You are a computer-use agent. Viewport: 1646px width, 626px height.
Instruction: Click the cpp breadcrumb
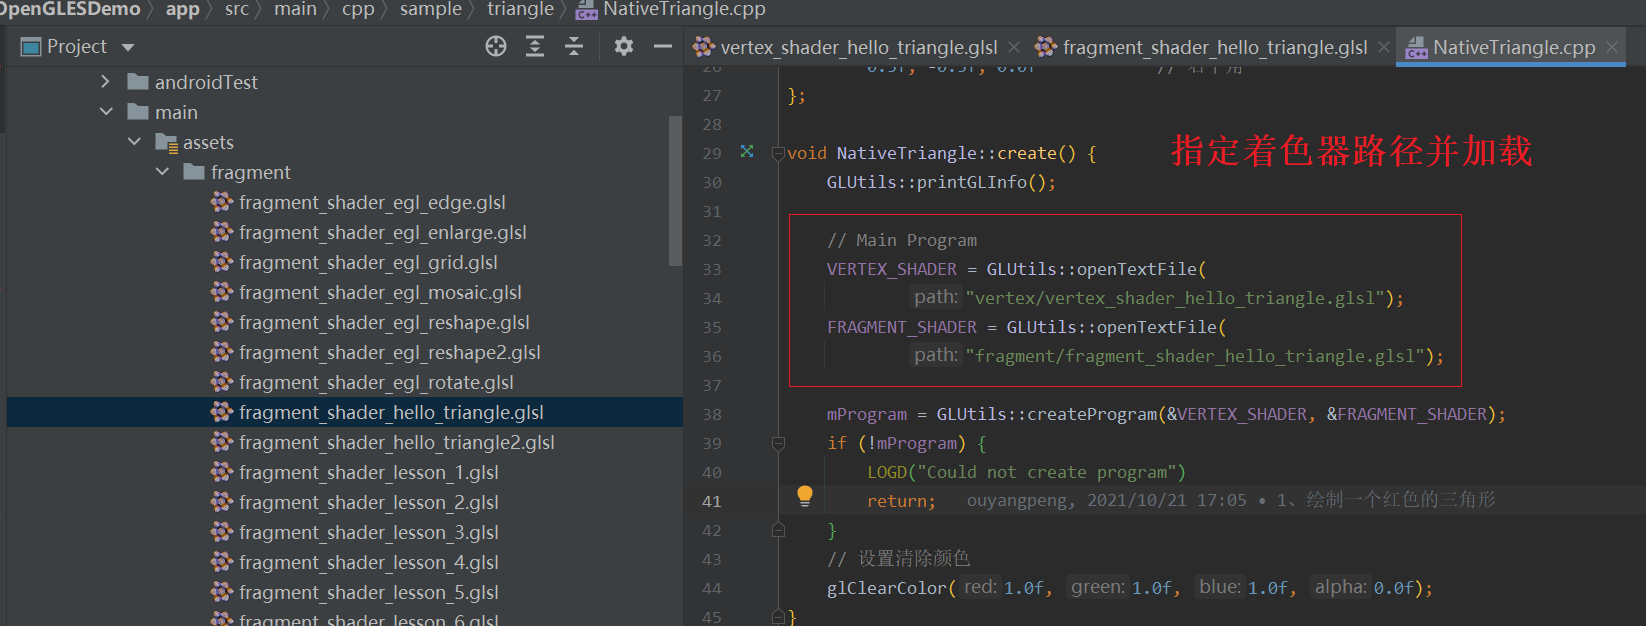tap(358, 9)
